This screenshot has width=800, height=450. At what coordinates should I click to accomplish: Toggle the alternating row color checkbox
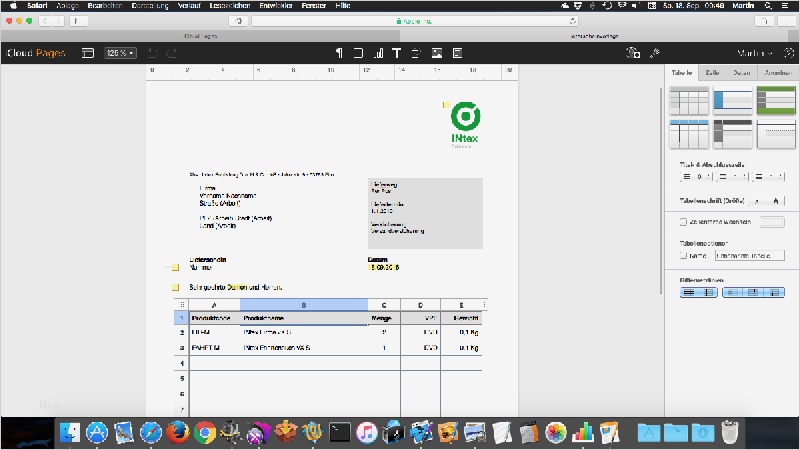coord(683,222)
